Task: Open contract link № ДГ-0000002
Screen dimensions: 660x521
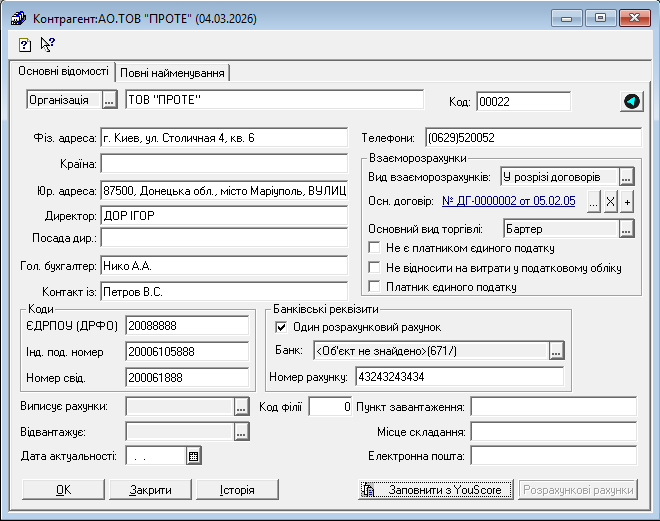Action: (508, 202)
